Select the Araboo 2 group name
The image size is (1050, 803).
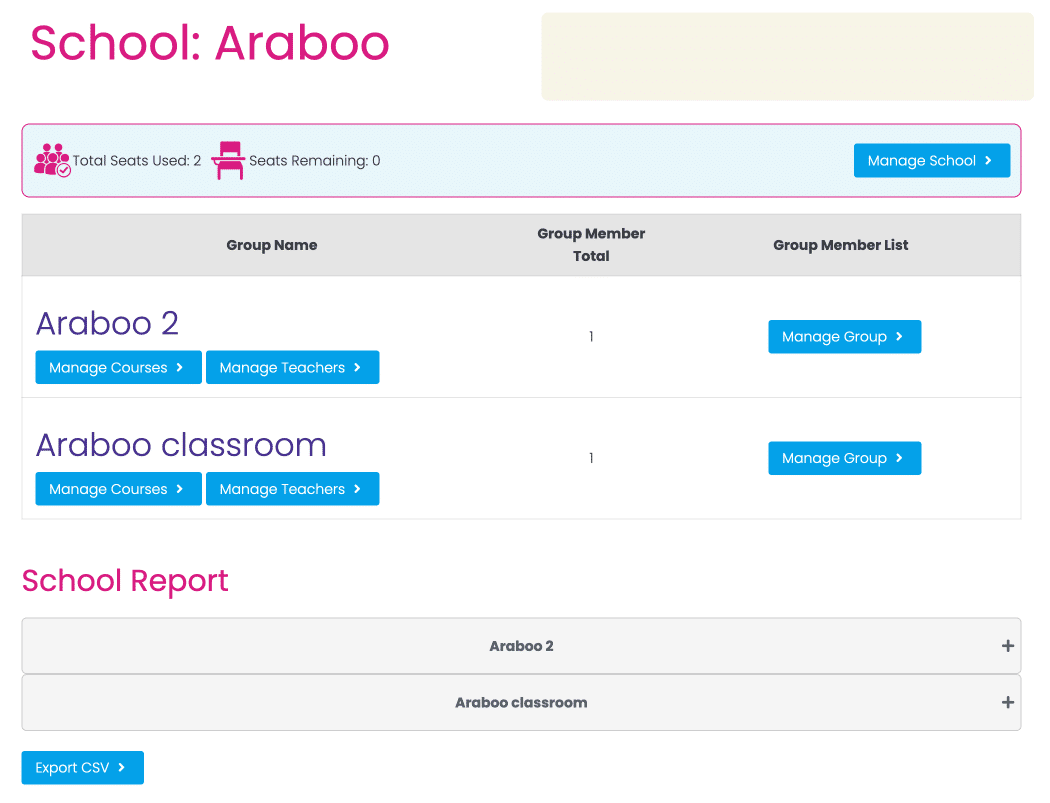pos(107,323)
